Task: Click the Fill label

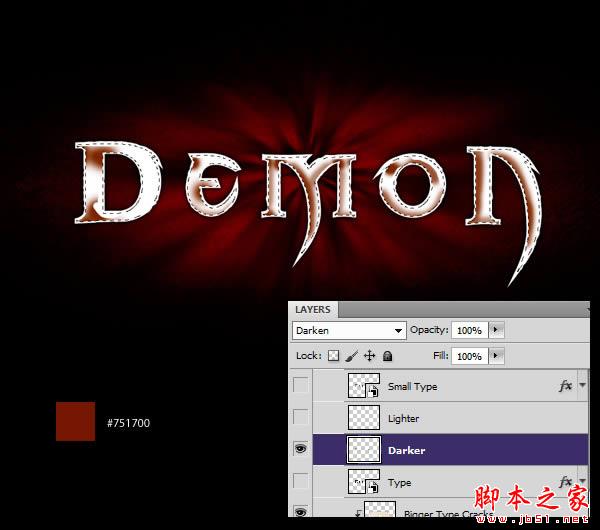Action: tap(440, 356)
